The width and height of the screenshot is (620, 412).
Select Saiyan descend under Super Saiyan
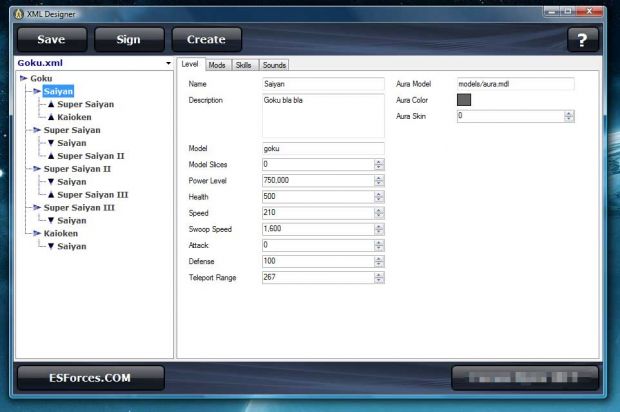tap(72, 143)
